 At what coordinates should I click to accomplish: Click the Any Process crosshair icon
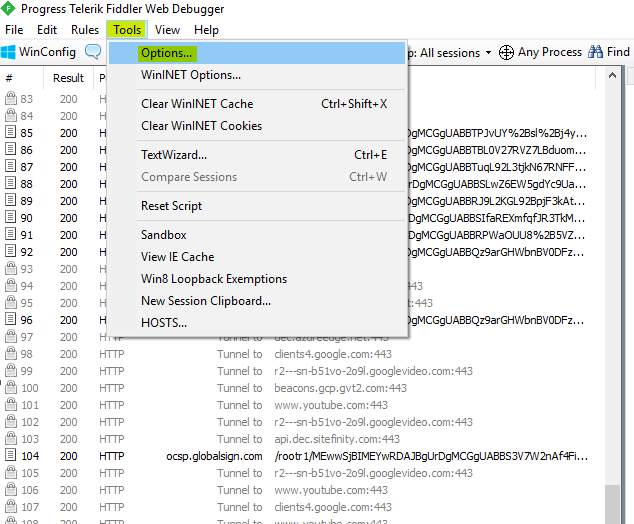[506, 52]
